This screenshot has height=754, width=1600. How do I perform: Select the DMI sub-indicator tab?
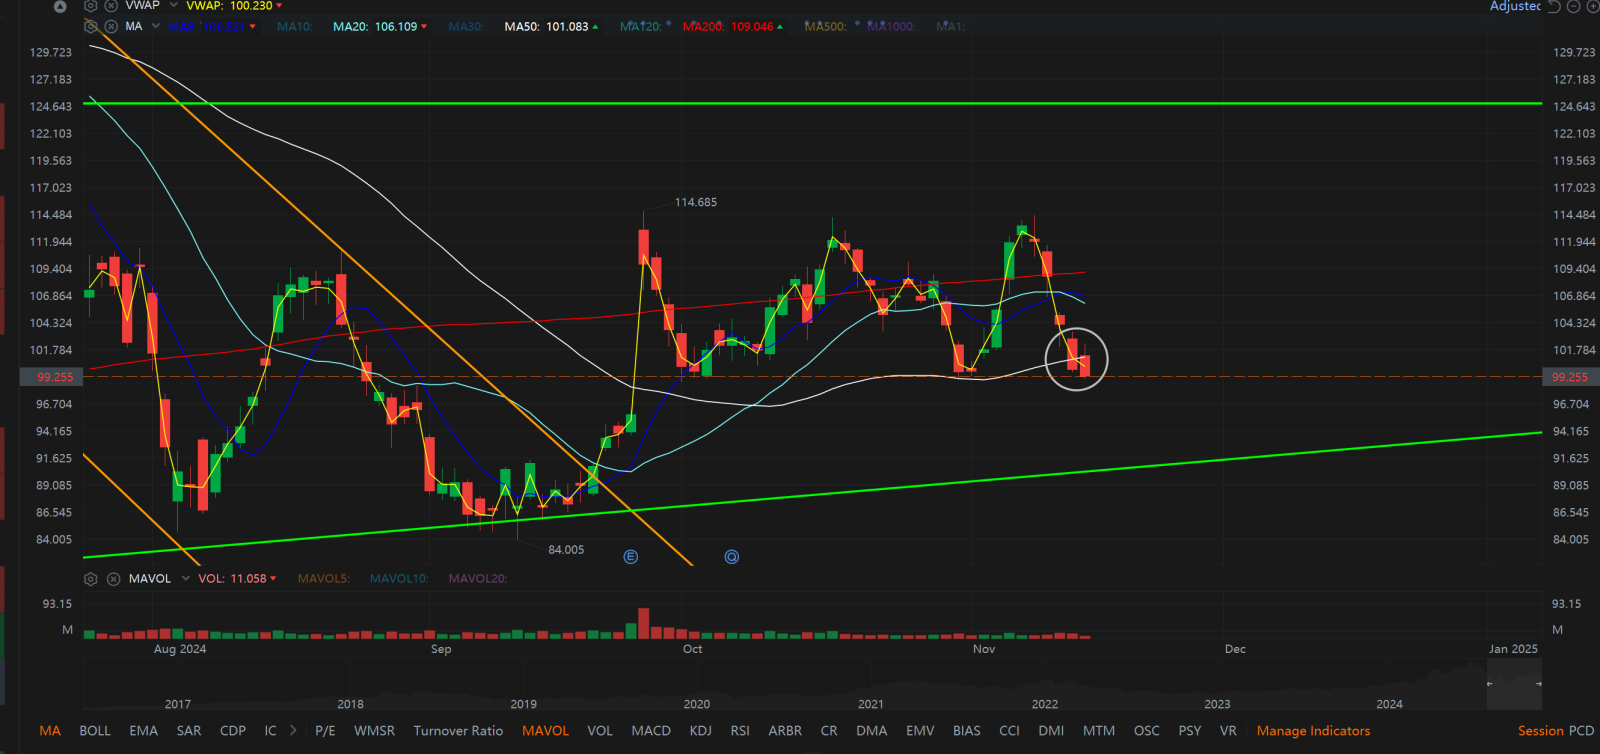point(1051,731)
